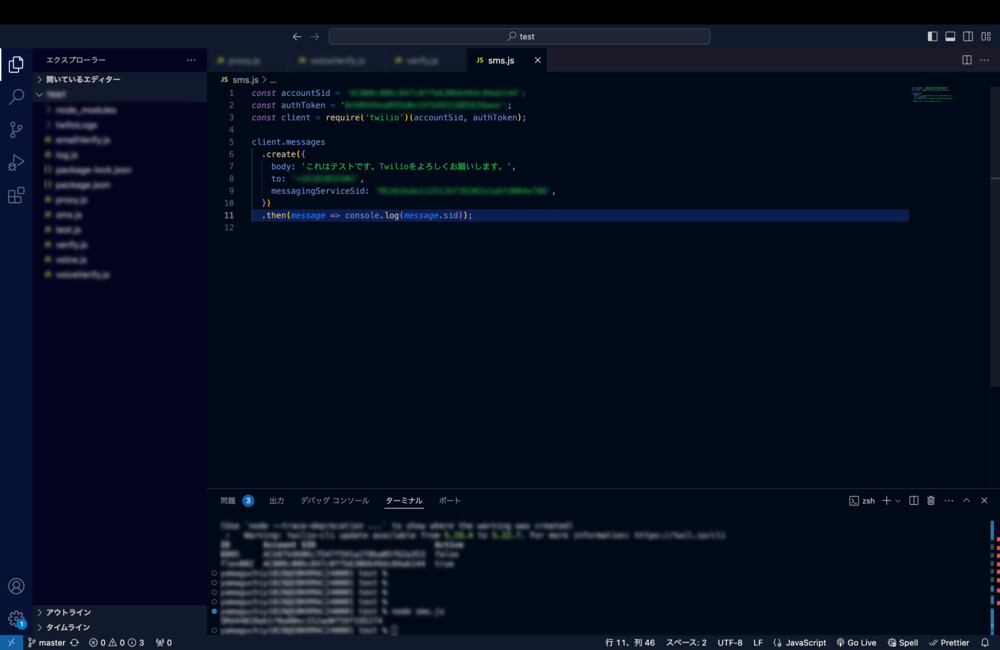Screen dimensions: 1000x650
Task: Kill terminal with the trash icon
Action: click(931, 500)
